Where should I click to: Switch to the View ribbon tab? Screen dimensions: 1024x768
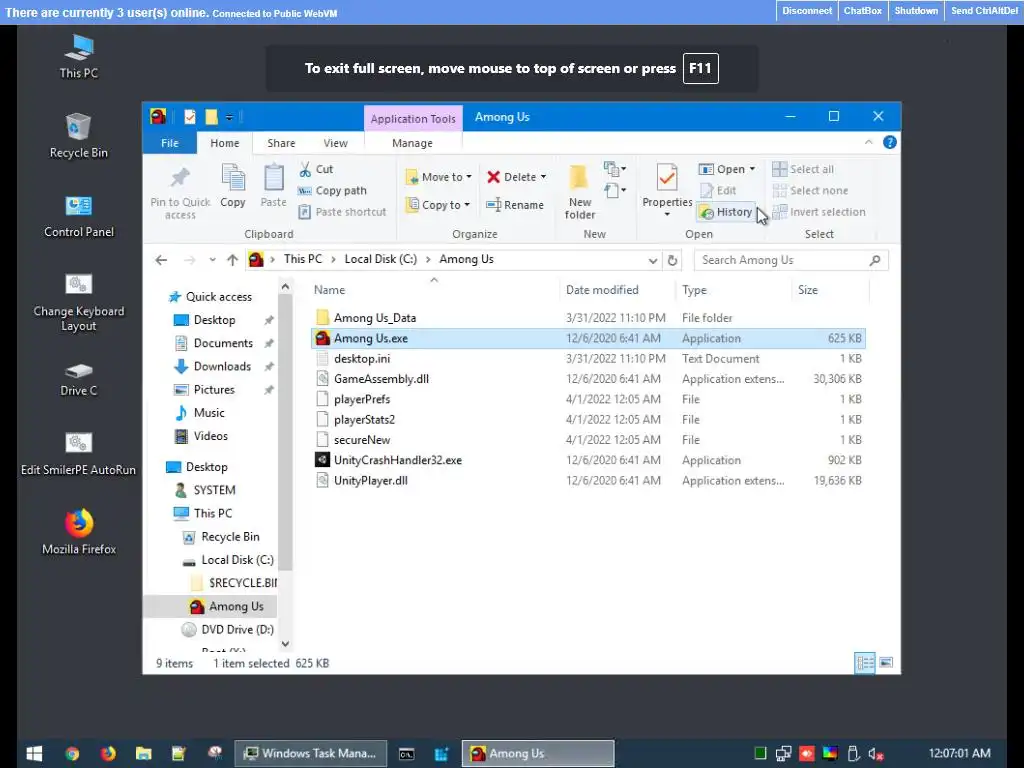[336, 143]
